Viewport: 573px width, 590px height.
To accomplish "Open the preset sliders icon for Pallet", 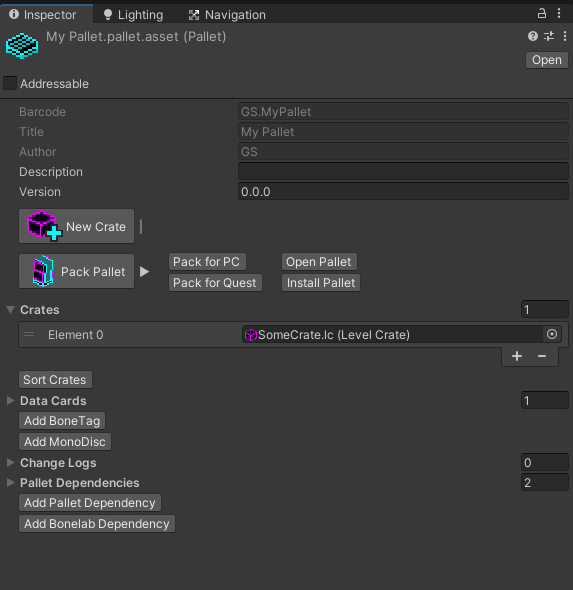I will 549,36.
